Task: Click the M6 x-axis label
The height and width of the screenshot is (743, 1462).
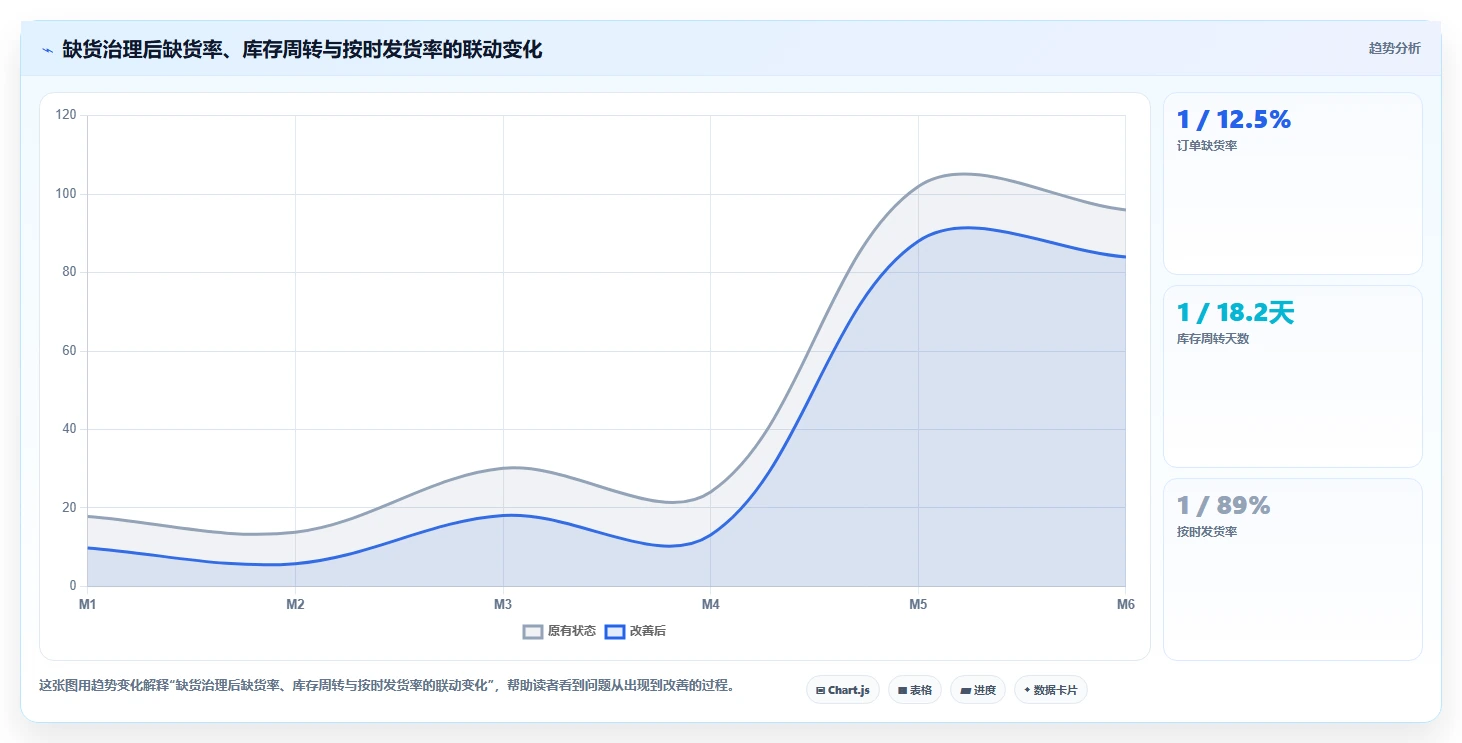Action: click(x=1126, y=604)
